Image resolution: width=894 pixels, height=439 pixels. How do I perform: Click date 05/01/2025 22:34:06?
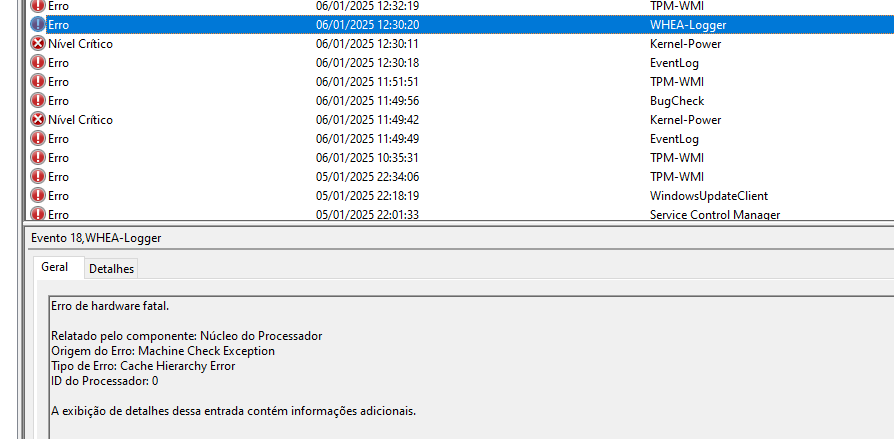(x=367, y=177)
